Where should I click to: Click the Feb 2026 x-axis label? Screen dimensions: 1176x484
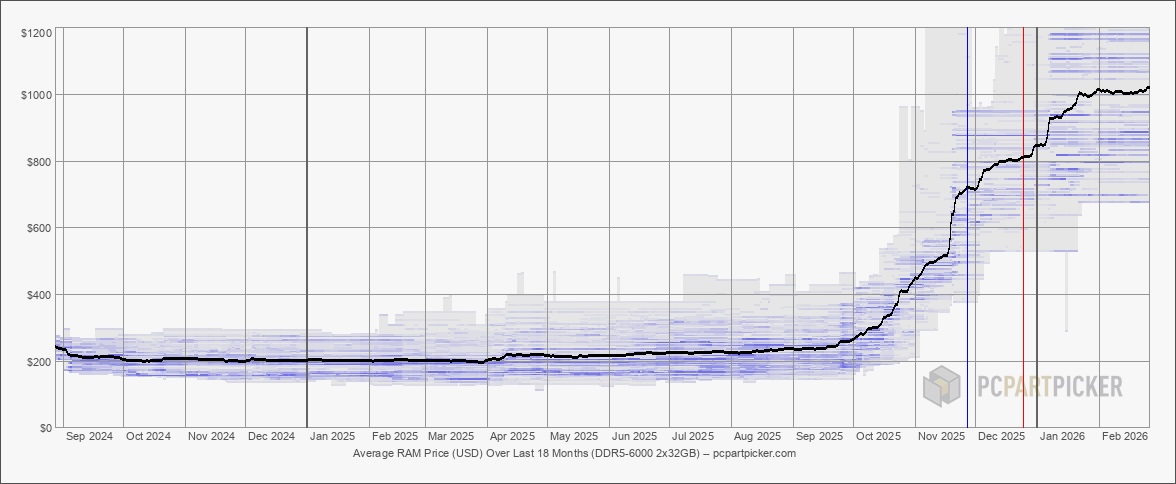click(x=1124, y=437)
